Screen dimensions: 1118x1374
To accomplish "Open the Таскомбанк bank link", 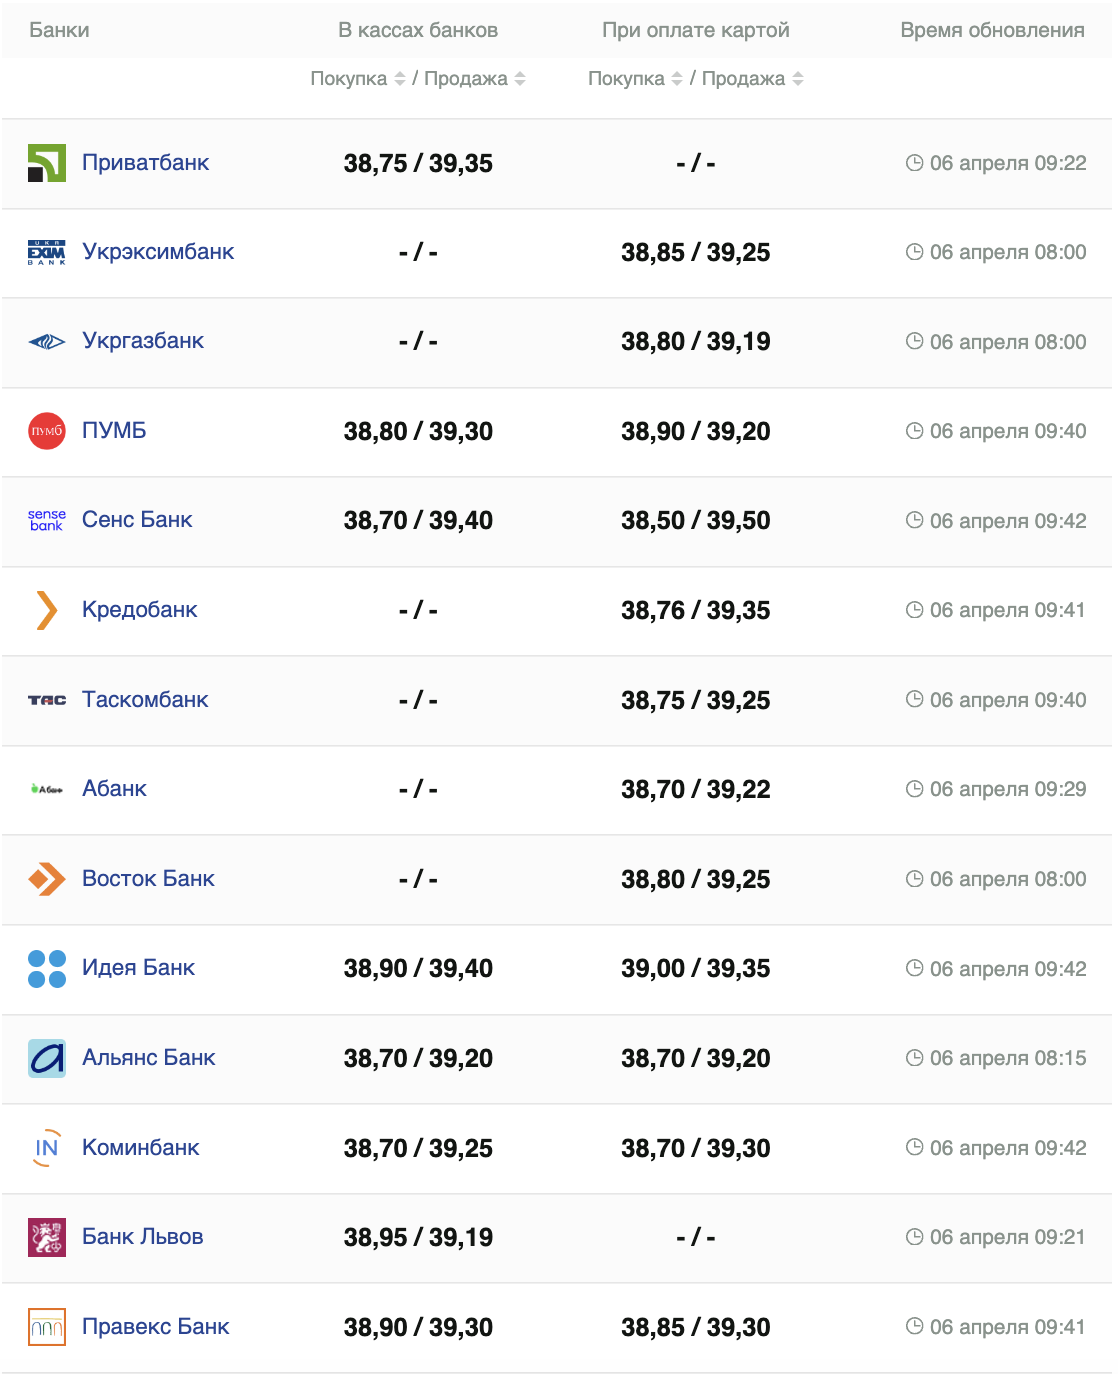I will pos(145,699).
